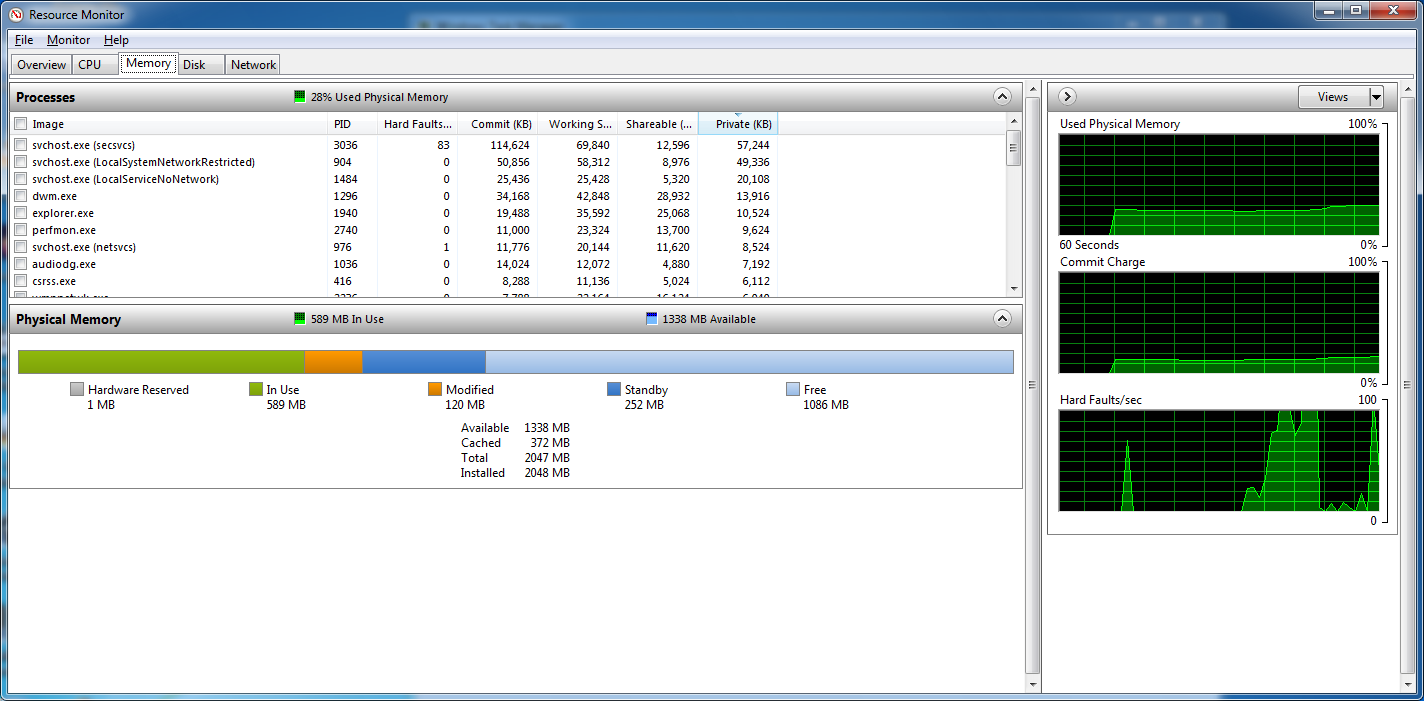The width and height of the screenshot is (1424, 701).
Task: Click the Installed 2048 MB value
Action: click(x=547, y=473)
